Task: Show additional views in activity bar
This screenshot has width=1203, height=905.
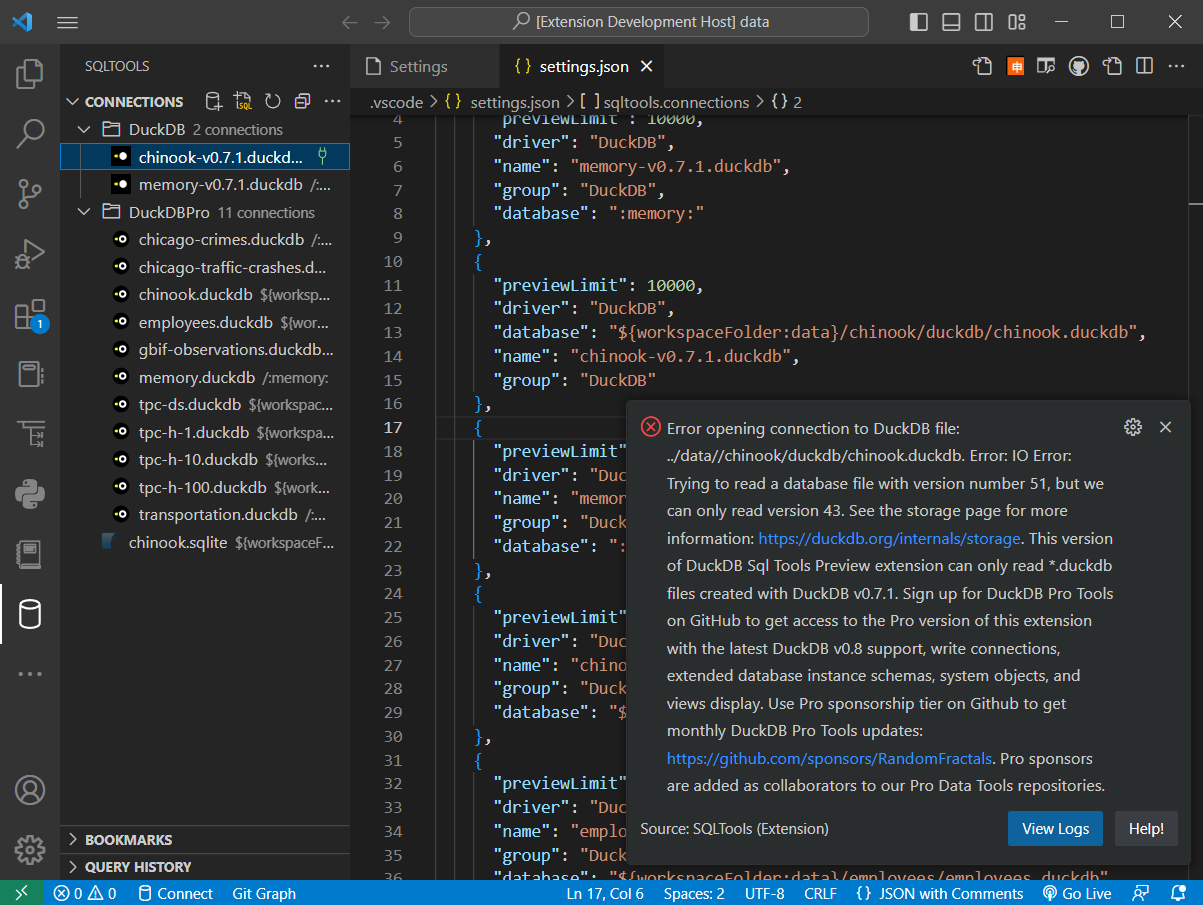Action: pos(30,674)
